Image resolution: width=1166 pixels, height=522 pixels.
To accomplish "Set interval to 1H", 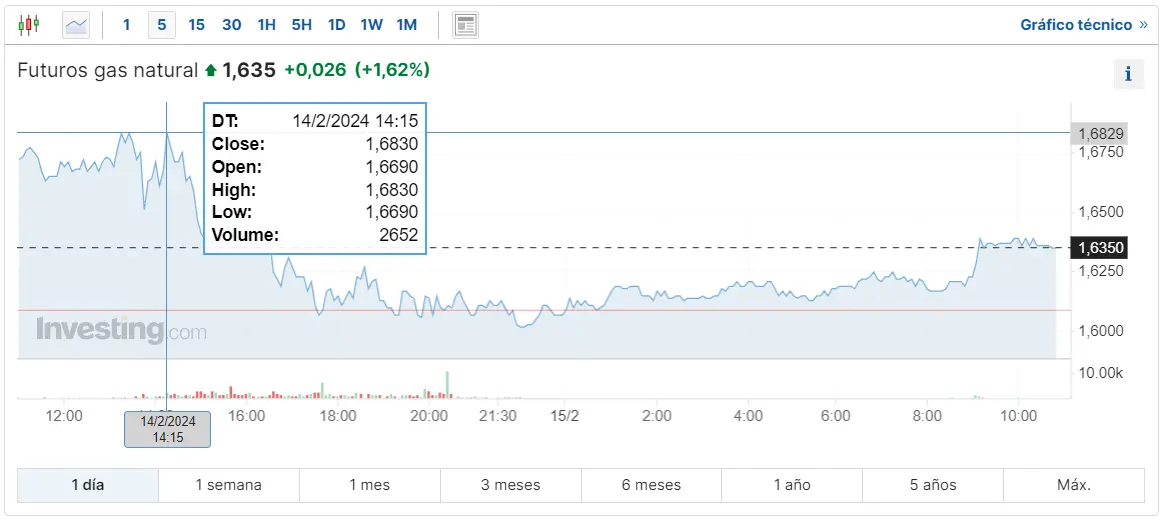I will coord(267,25).
